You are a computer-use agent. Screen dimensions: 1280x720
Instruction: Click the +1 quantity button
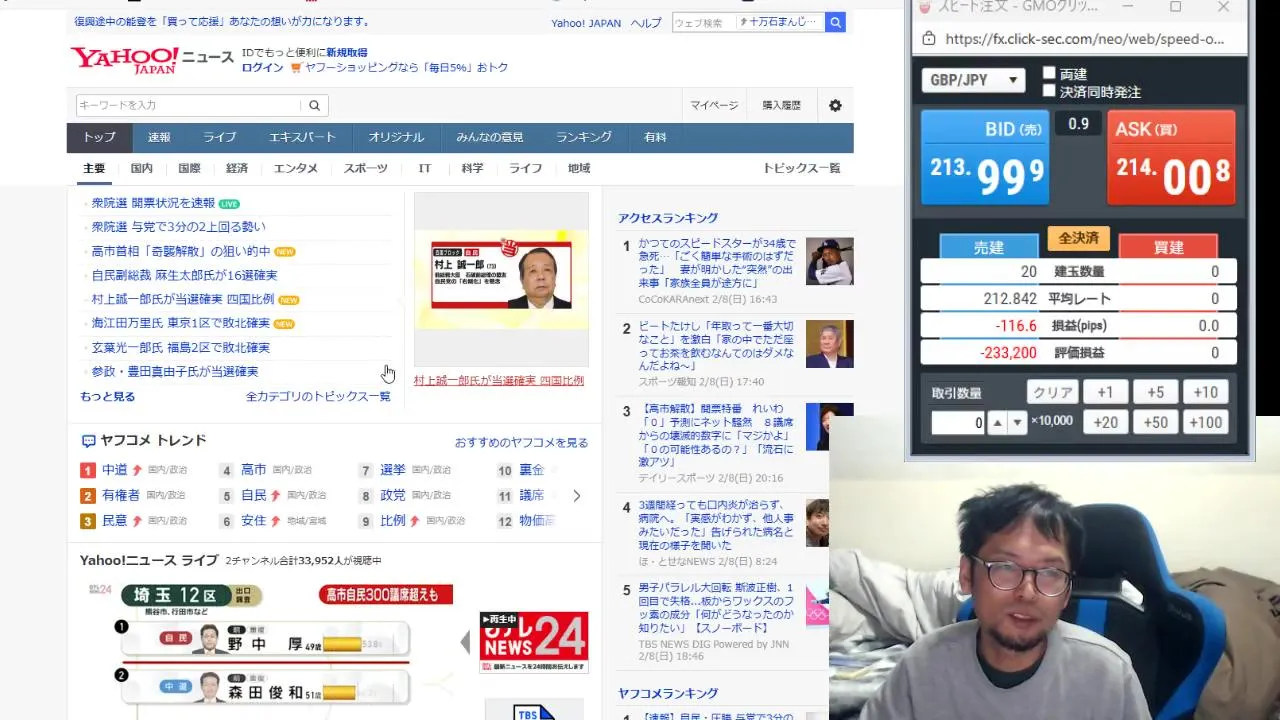1105,392
